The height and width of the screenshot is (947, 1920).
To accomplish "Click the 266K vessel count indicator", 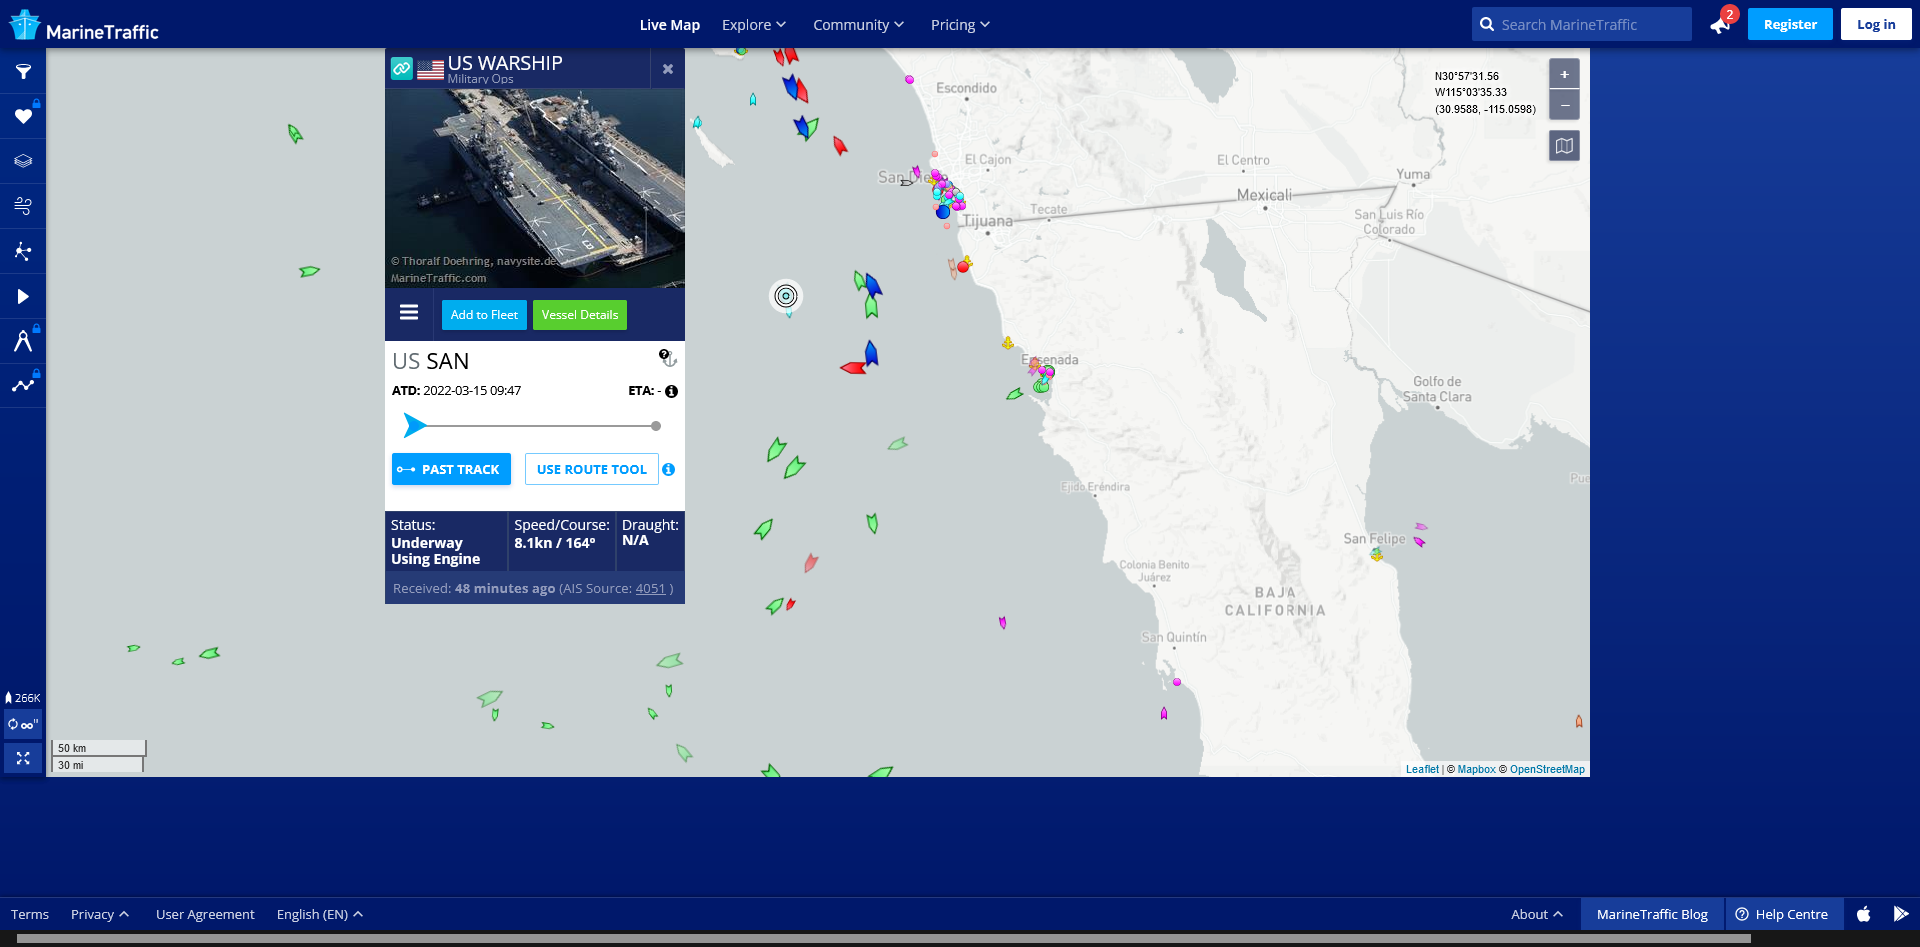I will [23, 698].
